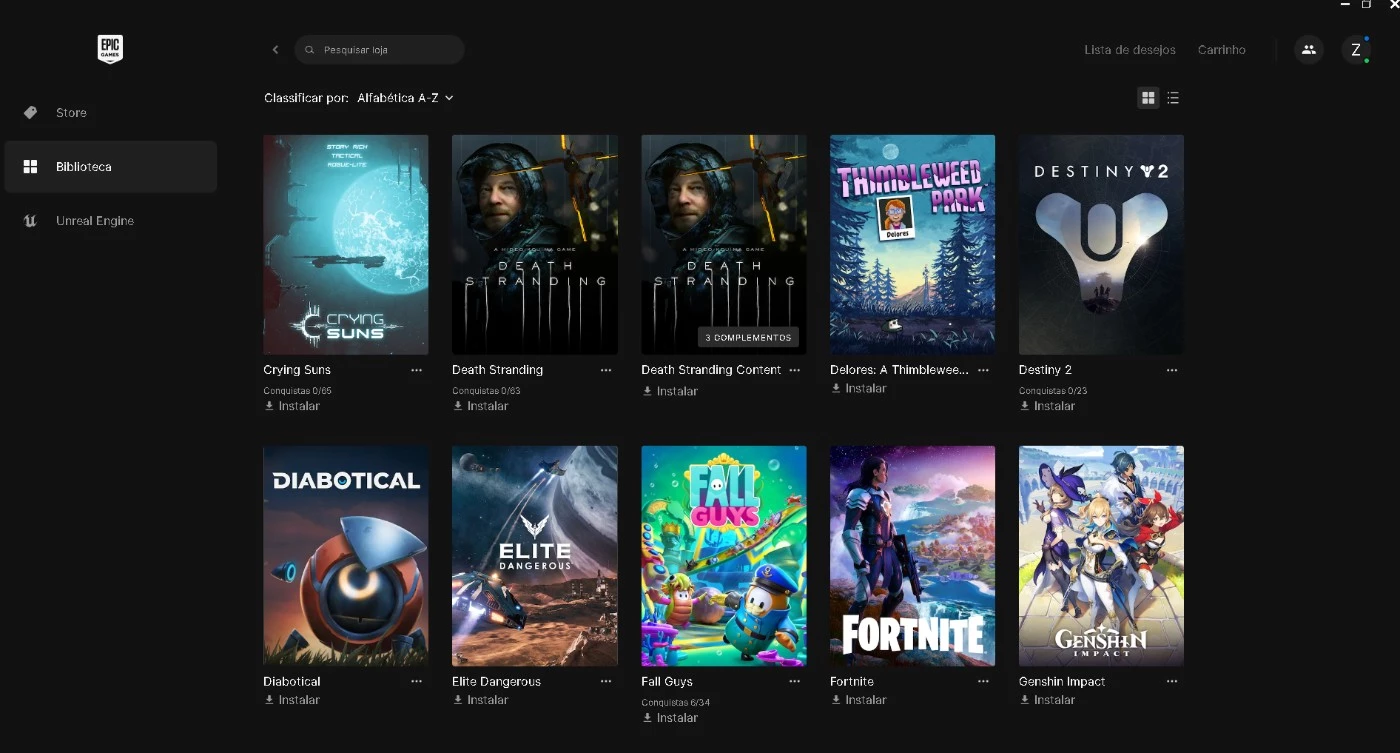Viewport: 1400px width, 753px height.
Task: Select Unreal Engine in the sidebar
Action: tap(110, 221)
